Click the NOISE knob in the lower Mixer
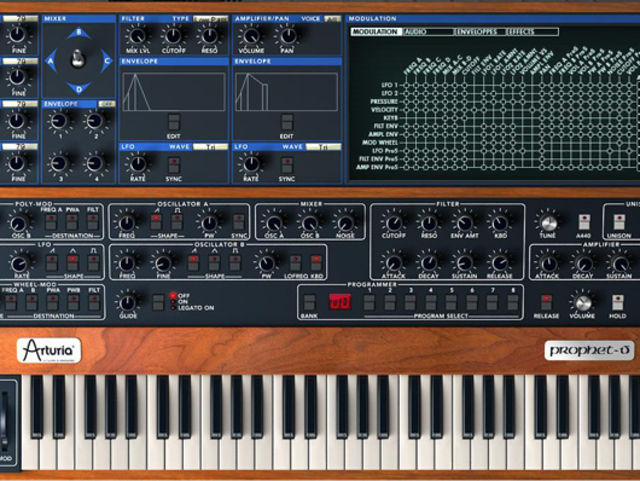Screen dimensions: 640x481 coord(345,223)
